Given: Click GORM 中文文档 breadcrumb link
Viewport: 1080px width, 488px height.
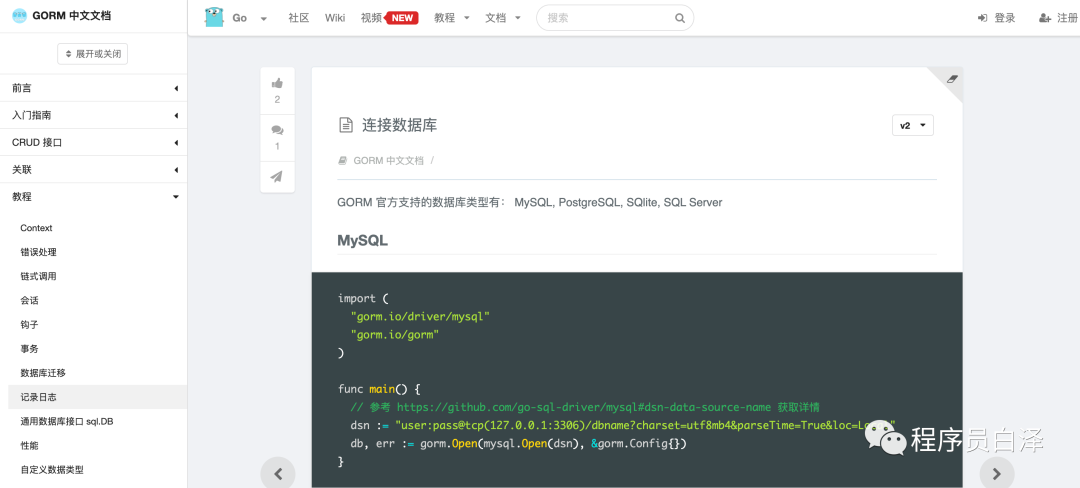Looking at the screenshot, I should click(x=388, y=160).
